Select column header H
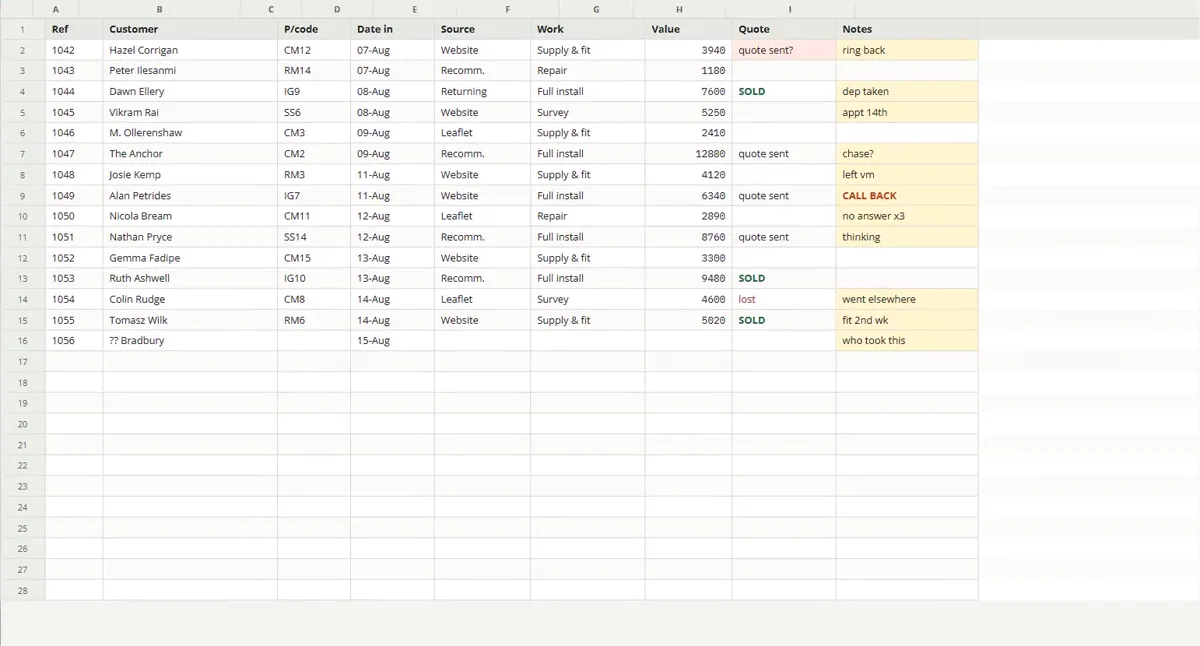Viewport: 1200px width, 646px height. point(679,9)
